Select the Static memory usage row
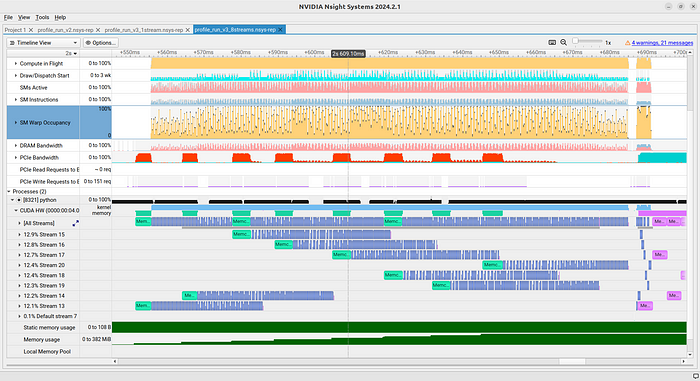This screenshot has width=700, height=381. (50, 327)
